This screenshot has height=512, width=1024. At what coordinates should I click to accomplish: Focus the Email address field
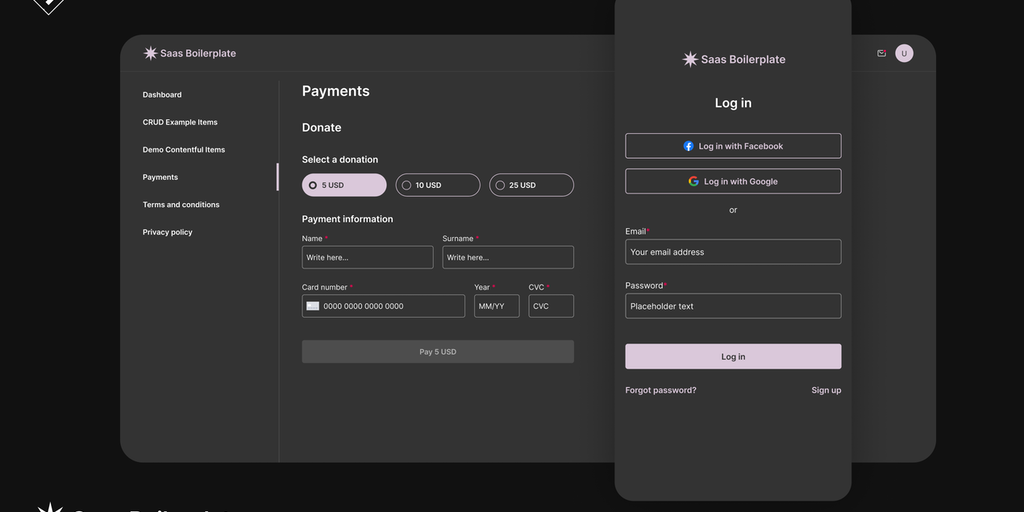(x=733, y=252)
